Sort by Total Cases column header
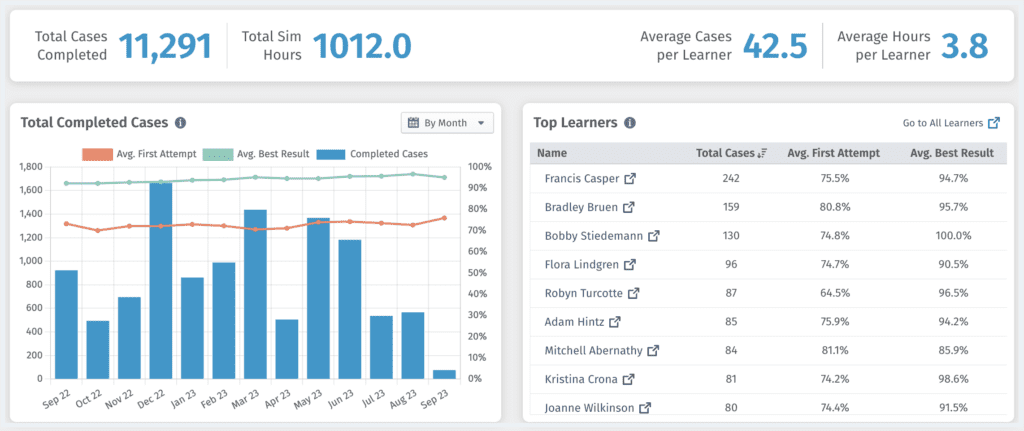1024x431 pixels. pyautogui.click(x=725, y=153)
